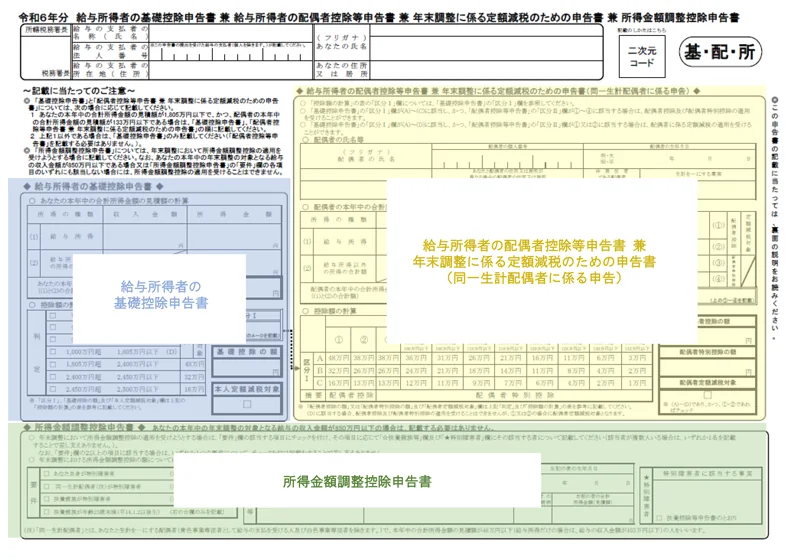The image size is (790, 559).
Task: Click the 所得の種類 column header in blue table
Action: click(65, 215)
